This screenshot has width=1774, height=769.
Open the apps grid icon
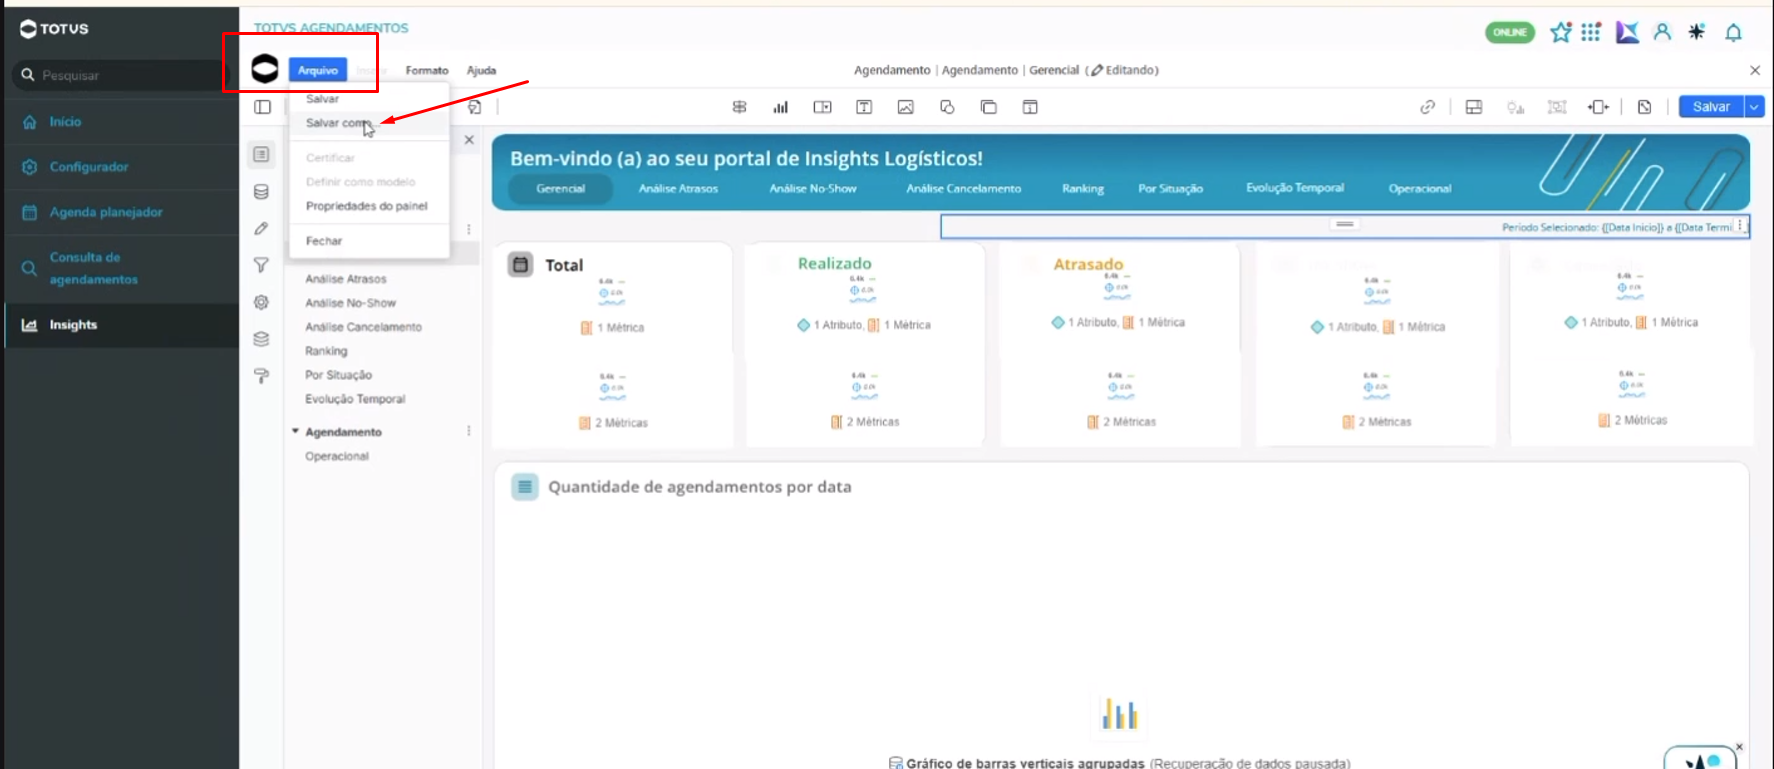click(x=1591, y=32)
